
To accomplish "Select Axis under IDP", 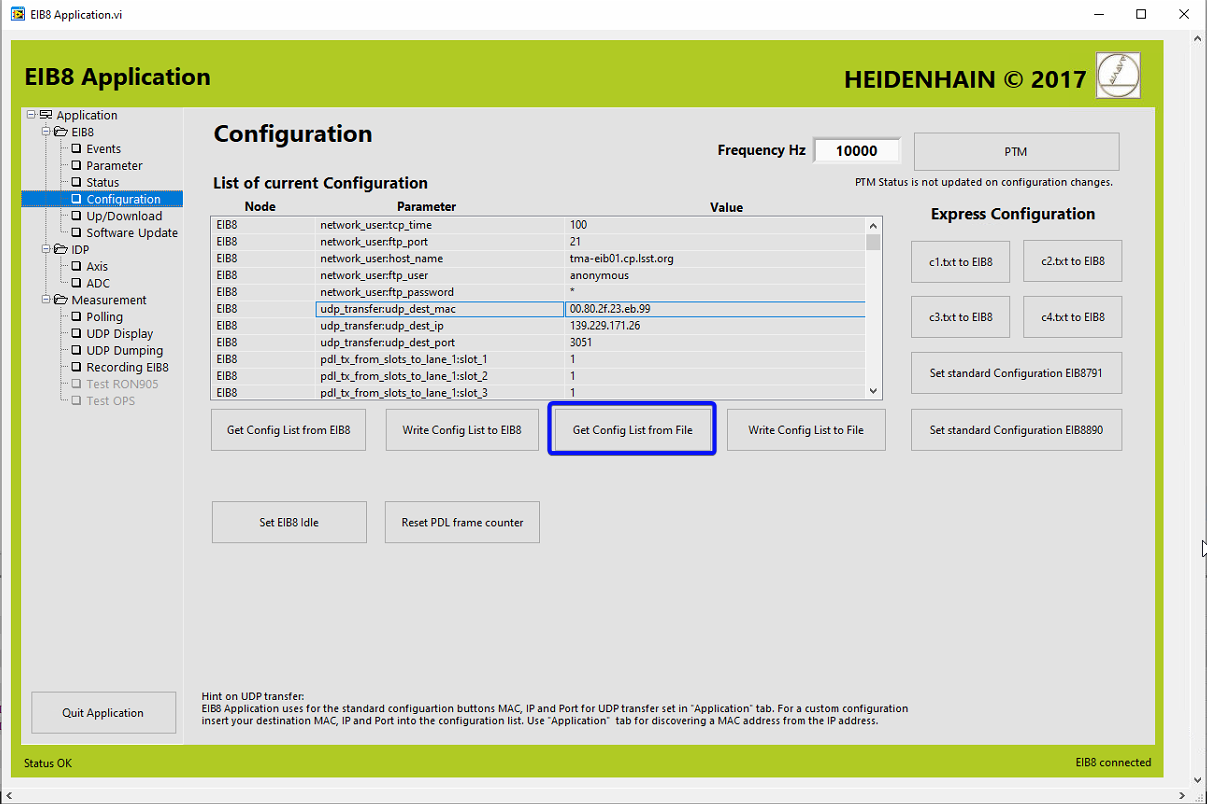I will [97, 267].
